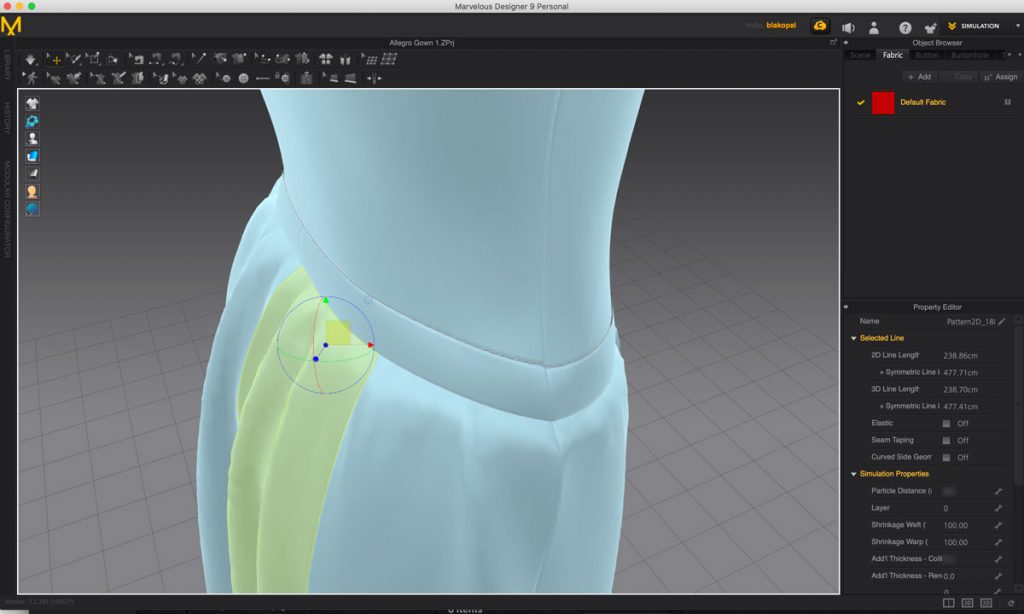Click the garment sparkle icon in header
The width and height of the screenshot is (1024, 614).
930,27
